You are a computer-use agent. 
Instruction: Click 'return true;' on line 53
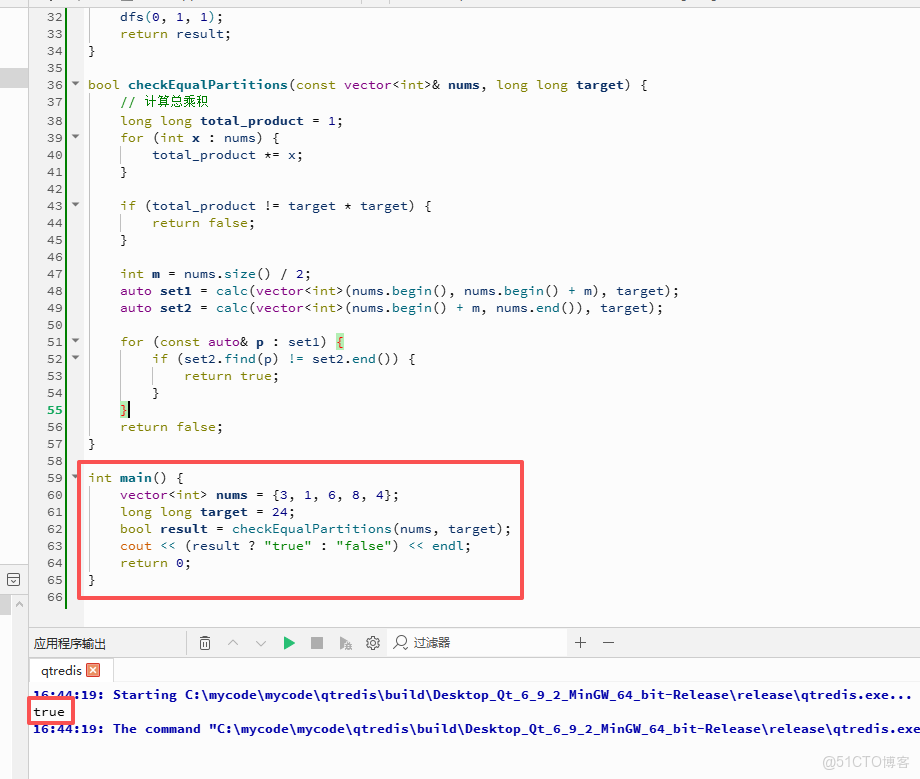231,376
